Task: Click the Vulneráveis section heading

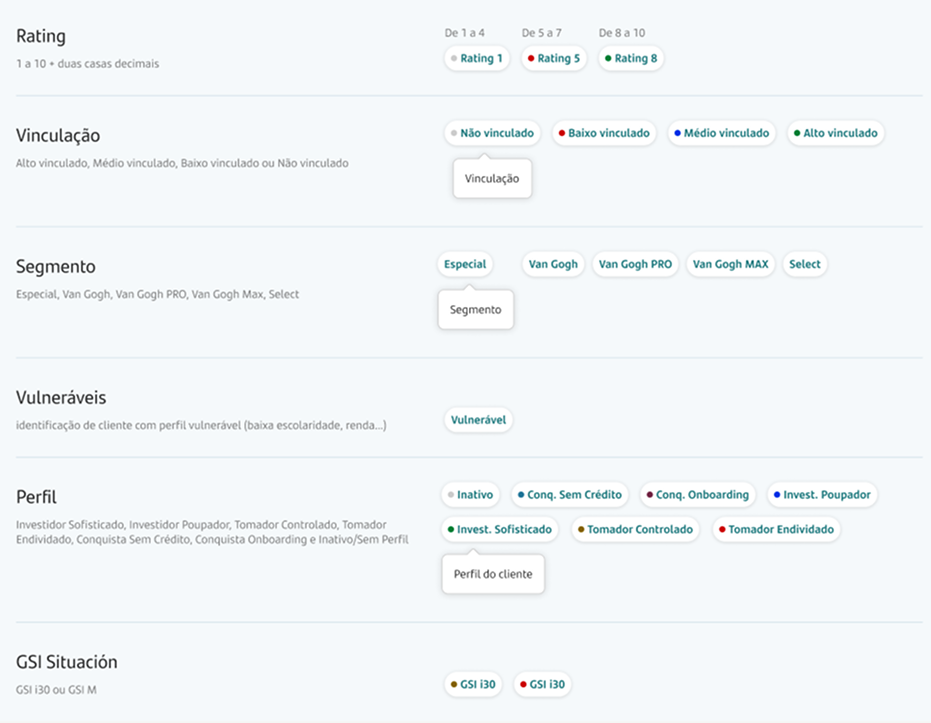Action: click(61, 397)
